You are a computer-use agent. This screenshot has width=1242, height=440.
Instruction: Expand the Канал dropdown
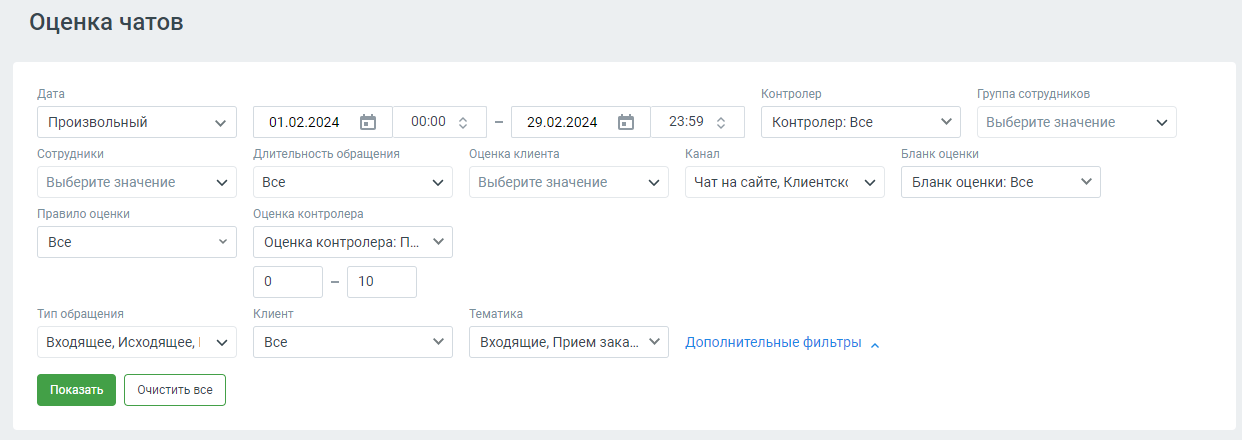pyautogui.click(x=784, y=182)
